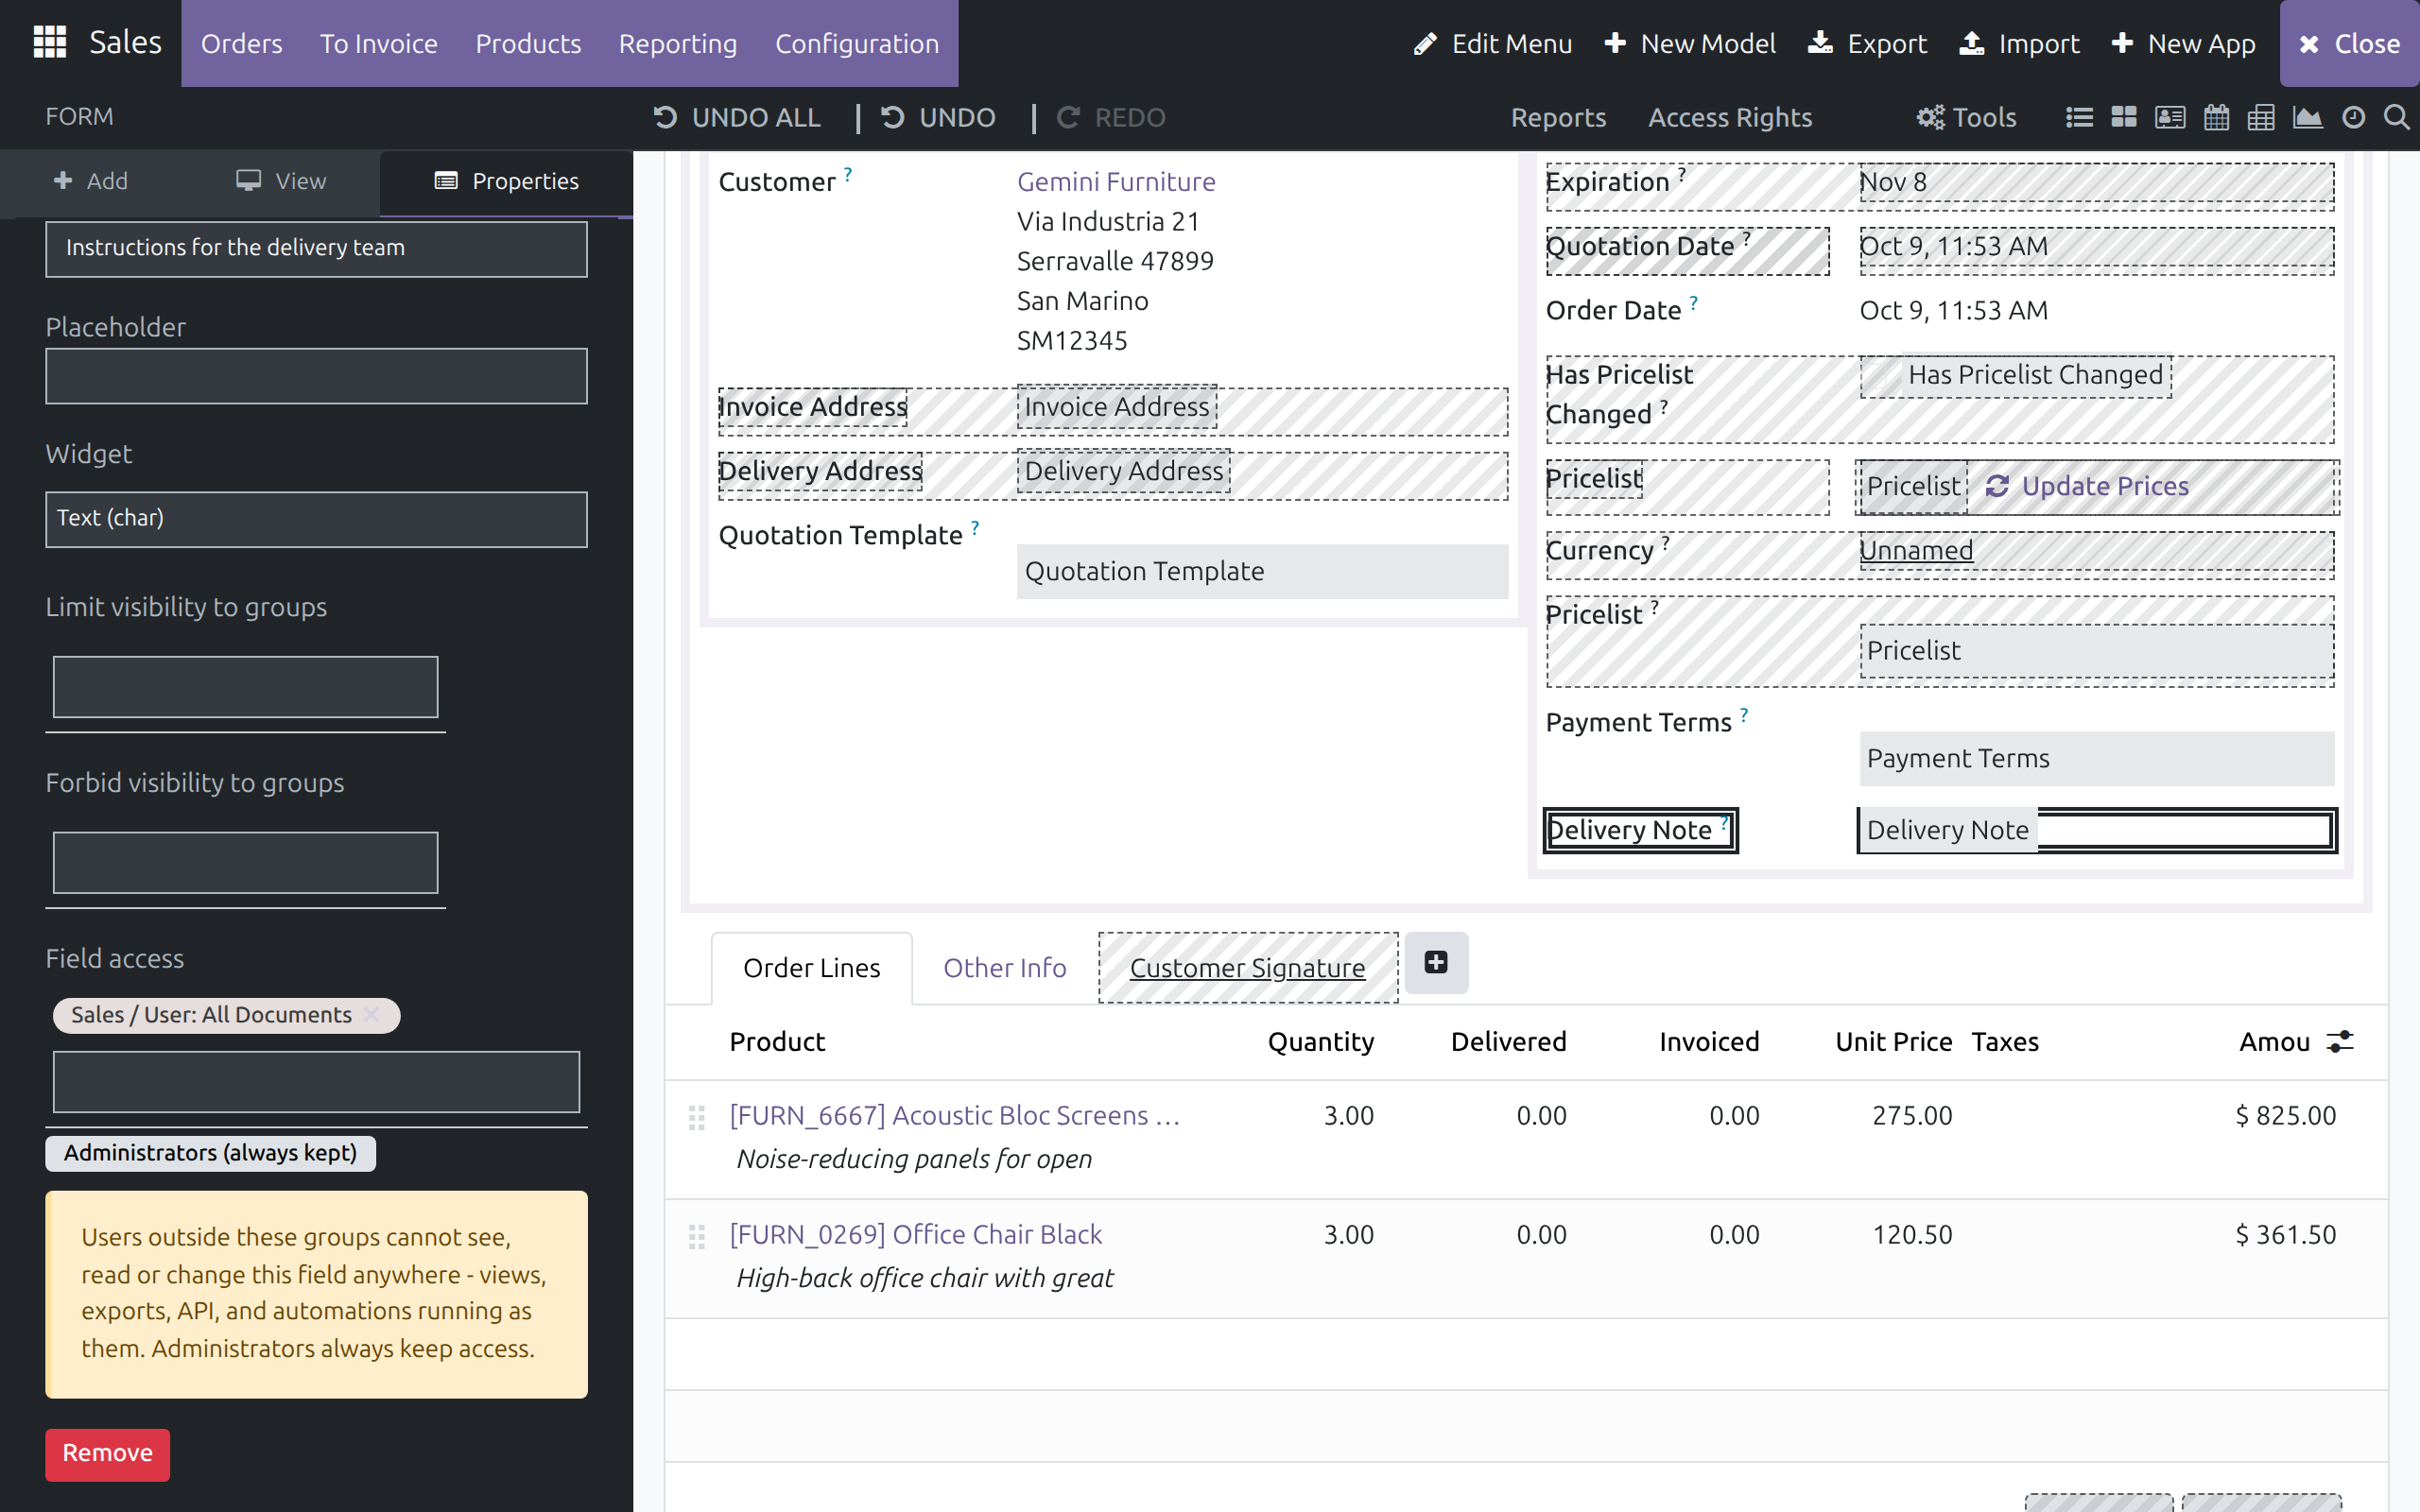Open the Gemini Furniture customer link
Viewport: 2420px width, 1512px height.
tap(1116, 181)
